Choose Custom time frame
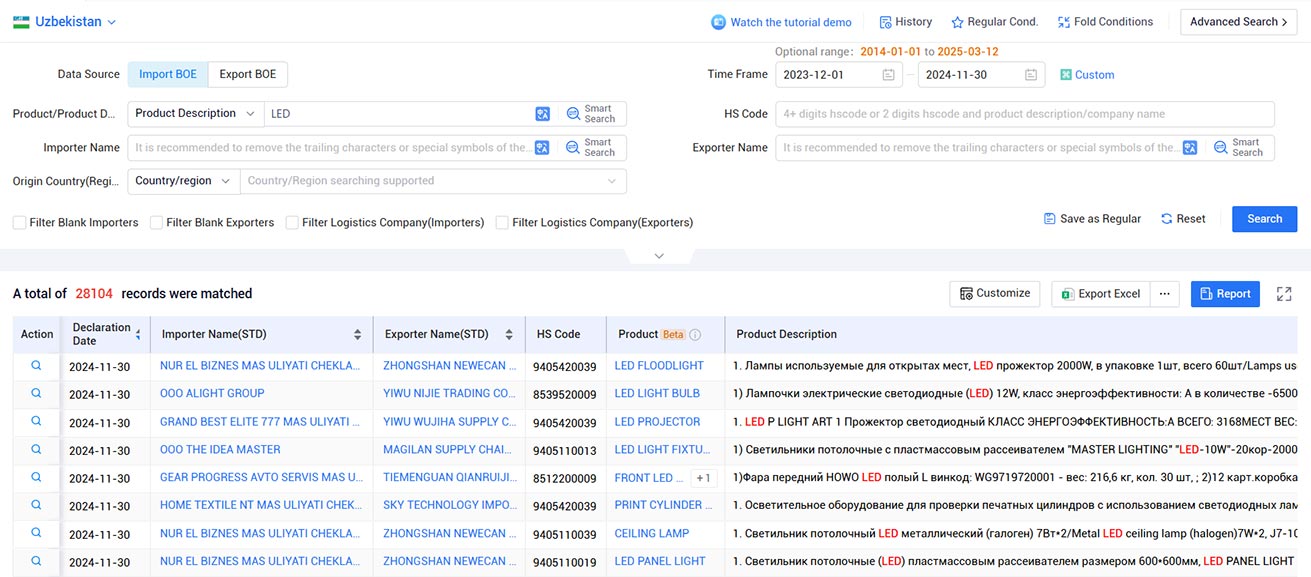 point(1087,75)
